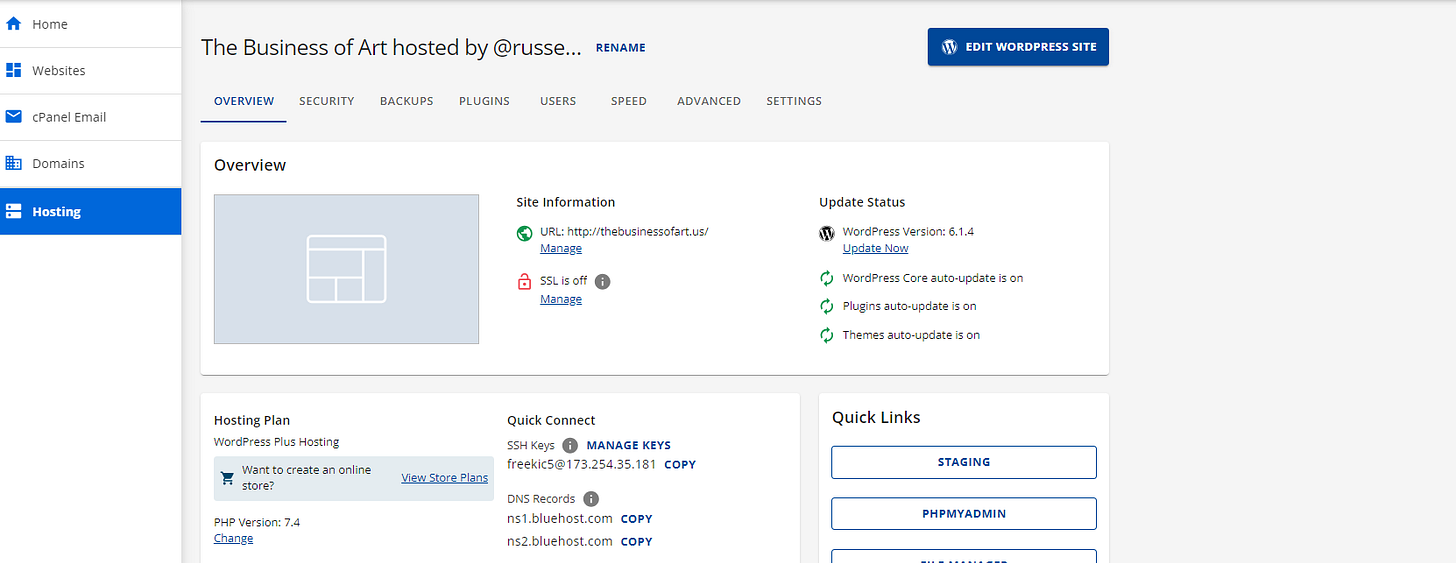Copy the ns1.bluehost.com DNS record
The image size is (1456, 563).
click(637, 519)
